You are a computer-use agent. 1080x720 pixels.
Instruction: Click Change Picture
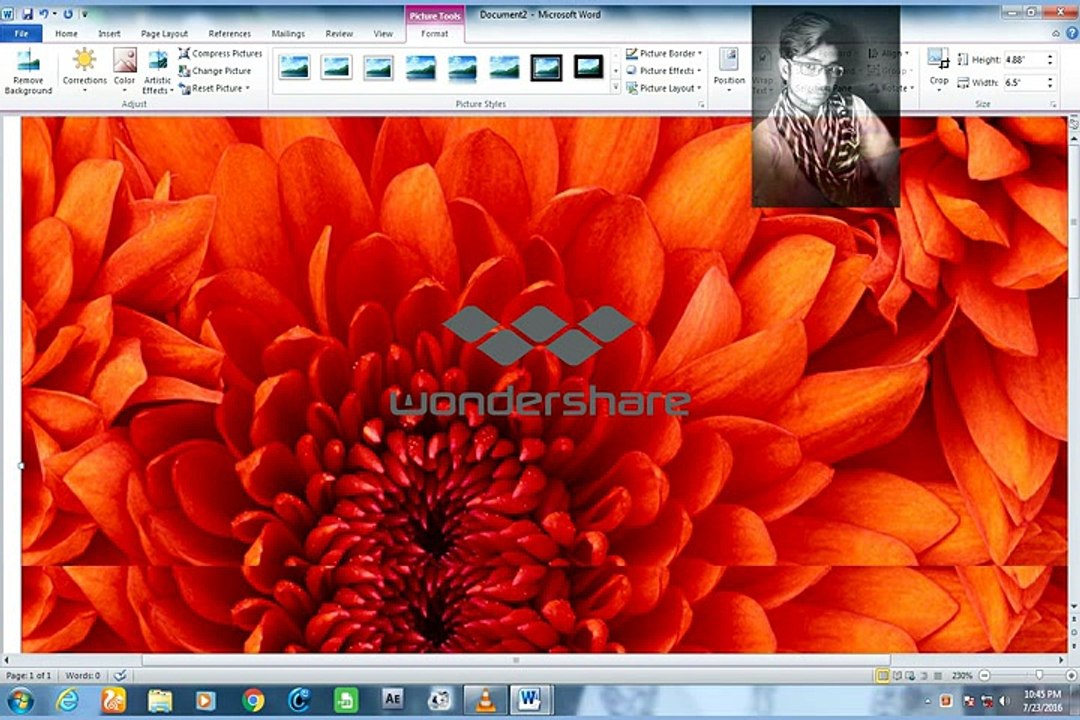pos(215,70)
